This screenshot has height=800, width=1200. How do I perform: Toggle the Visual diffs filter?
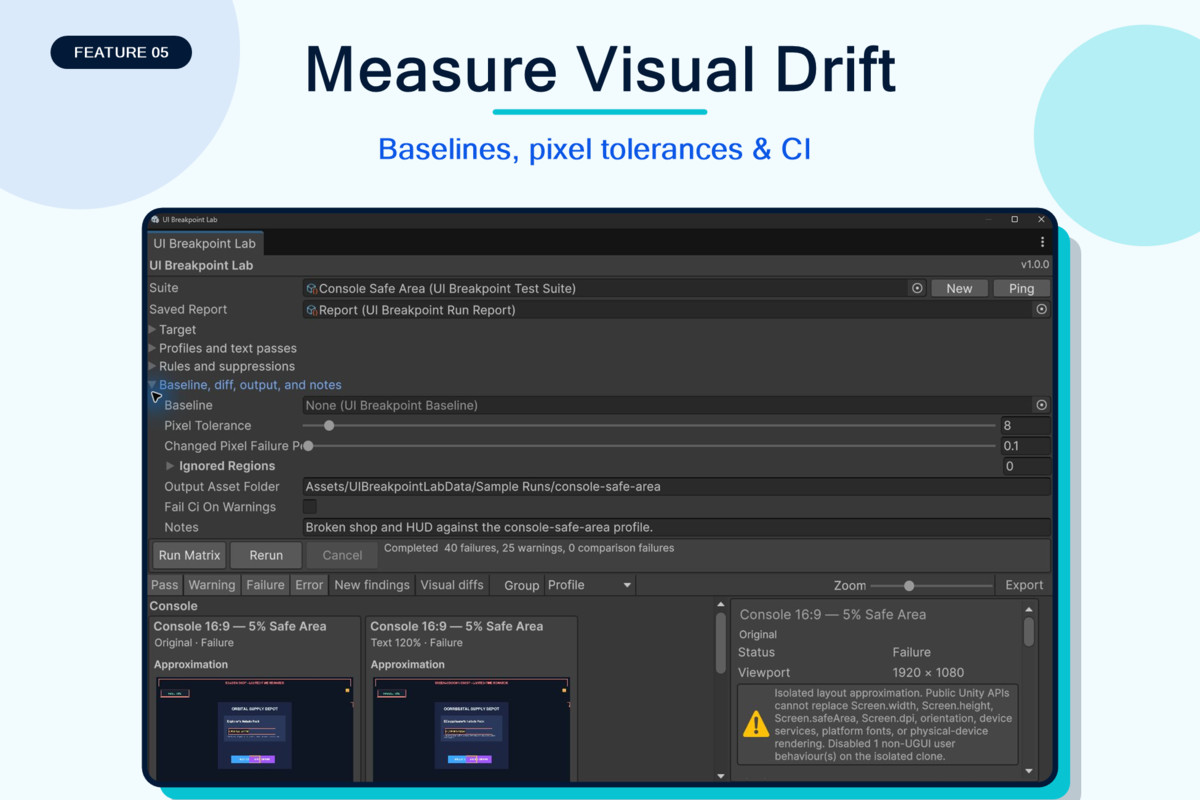coord(452,585)
